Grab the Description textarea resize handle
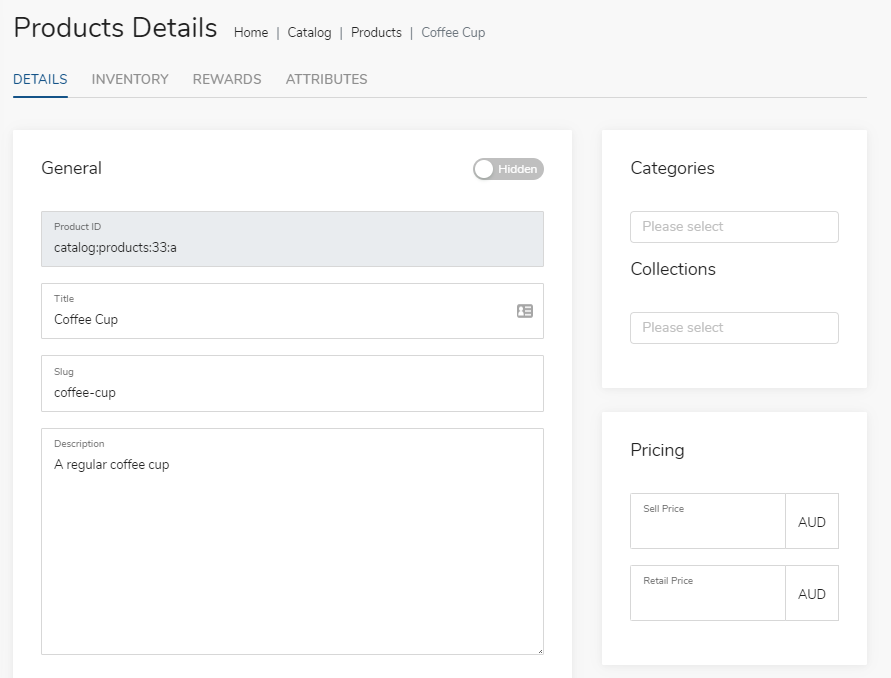 pyautogui.click(x=540, y=651)
